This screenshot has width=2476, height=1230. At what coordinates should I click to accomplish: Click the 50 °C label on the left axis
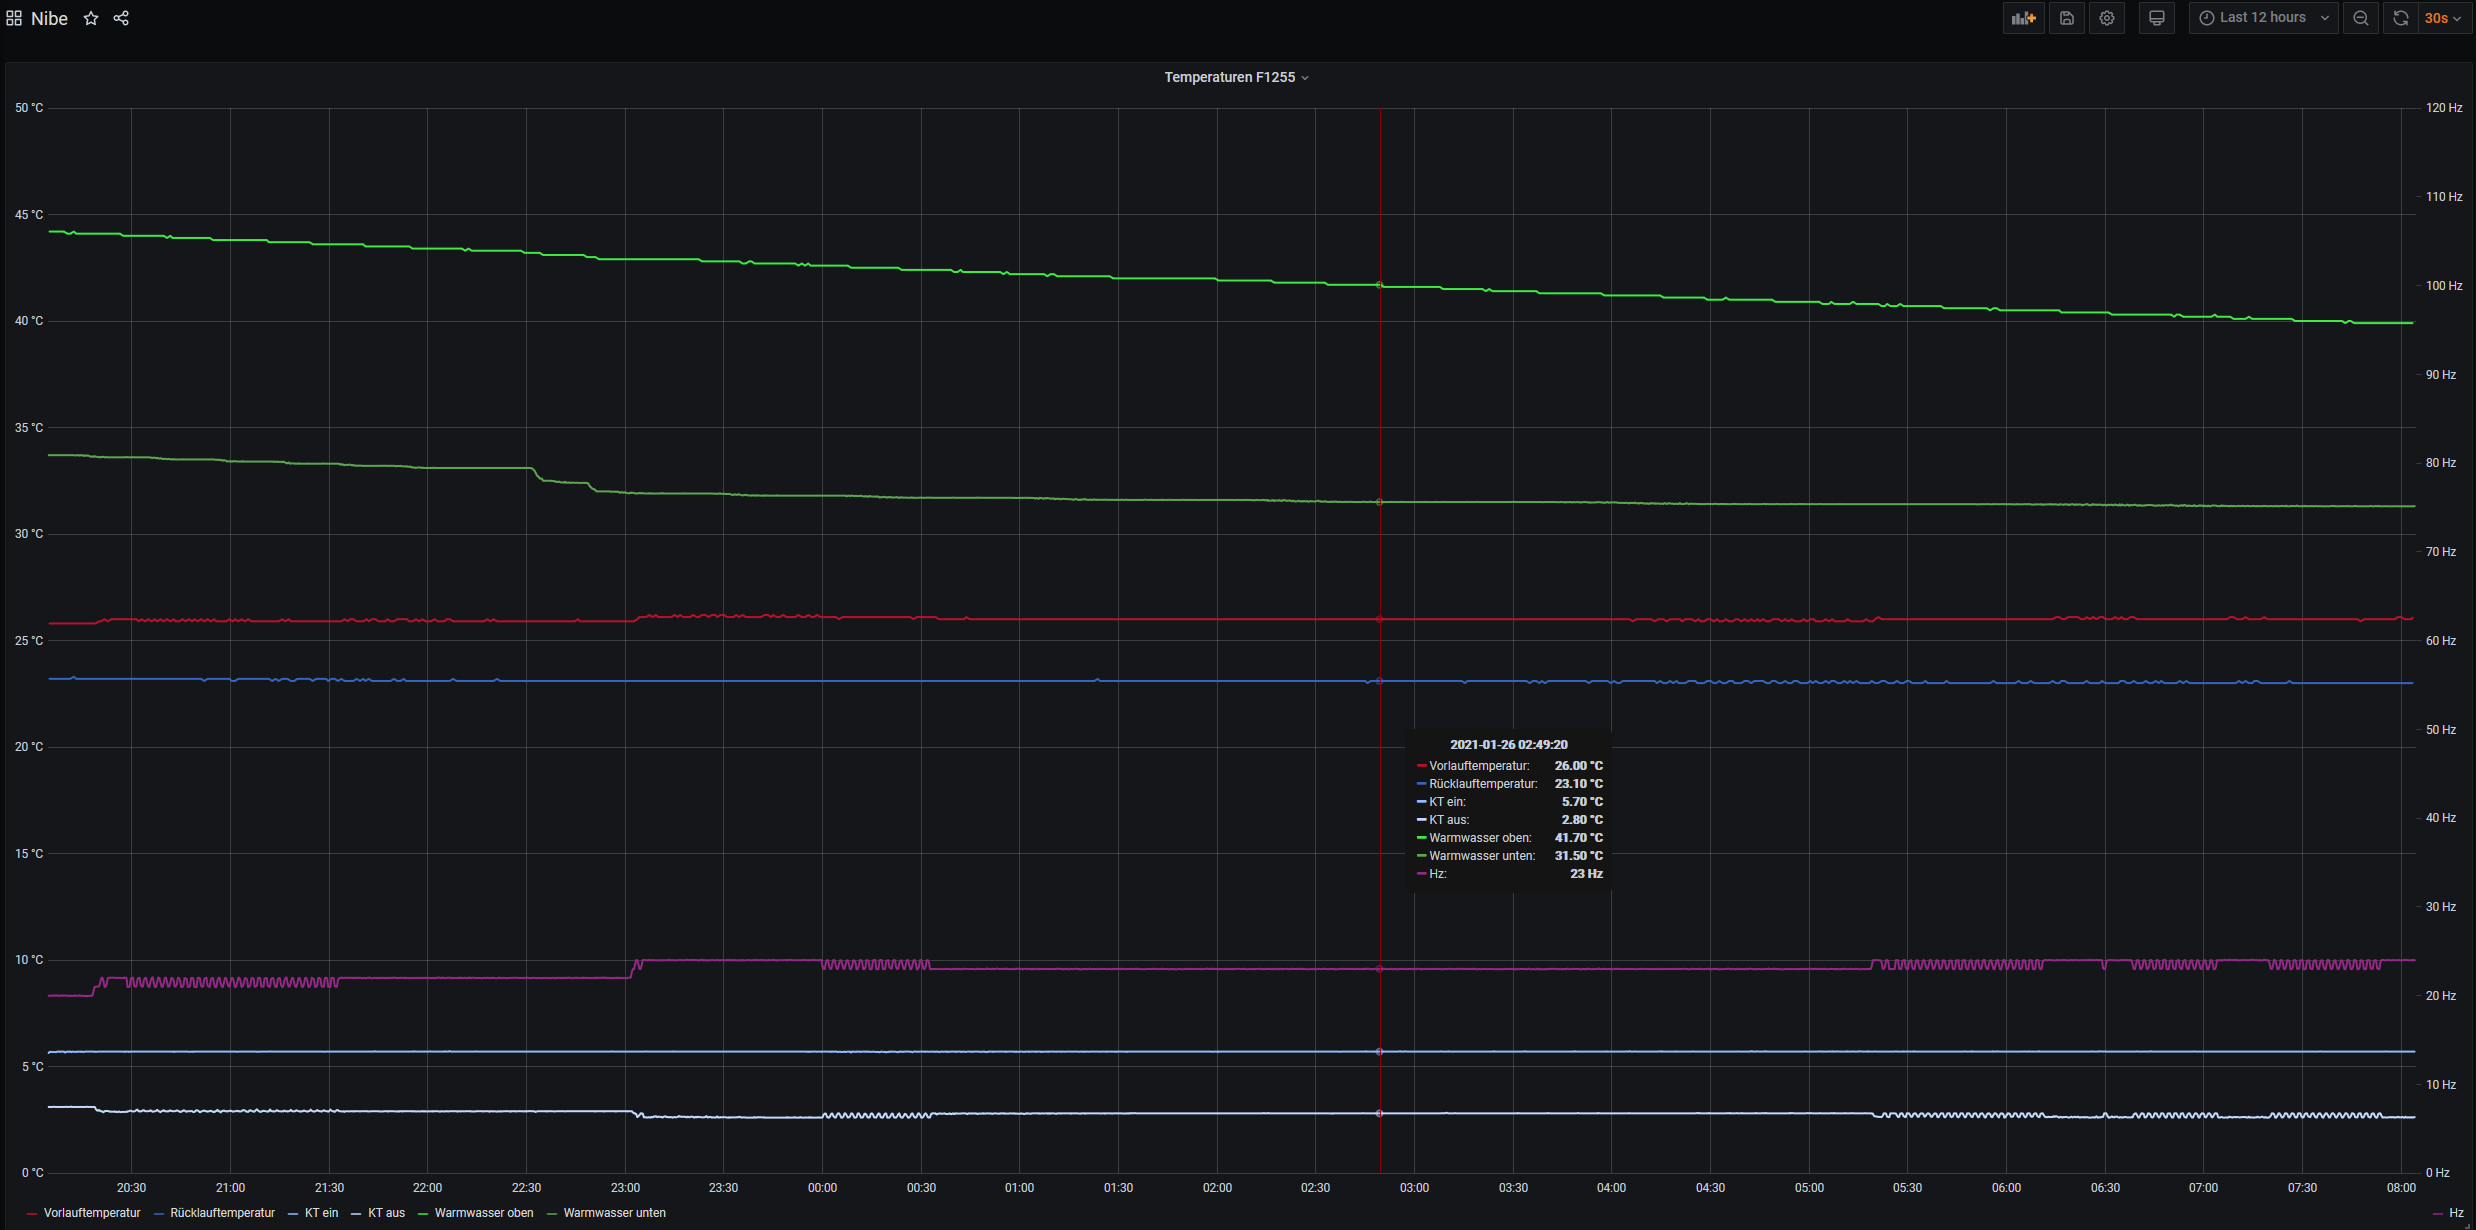tap(29, 108)
